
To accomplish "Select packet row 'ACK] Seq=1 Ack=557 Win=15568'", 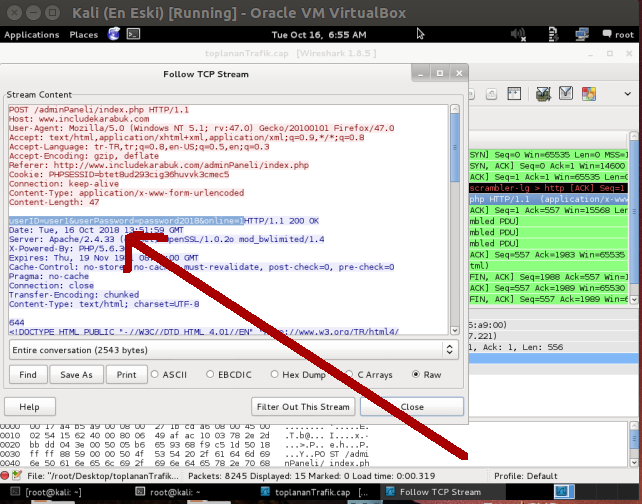I will pos(548,210).
